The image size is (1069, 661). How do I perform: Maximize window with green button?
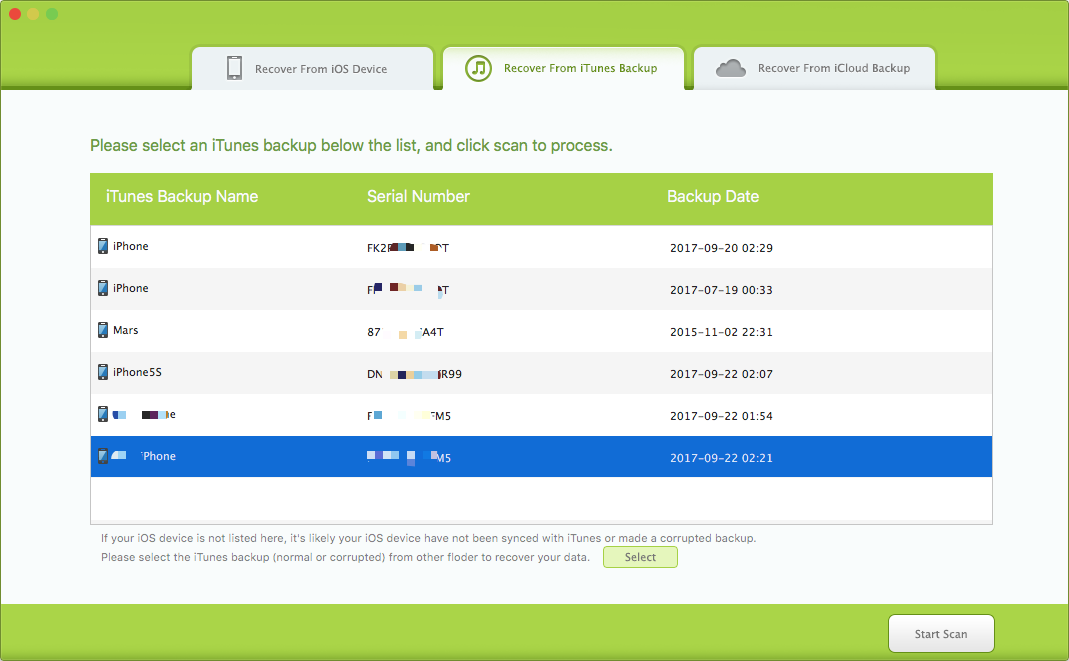coord(52,14)
